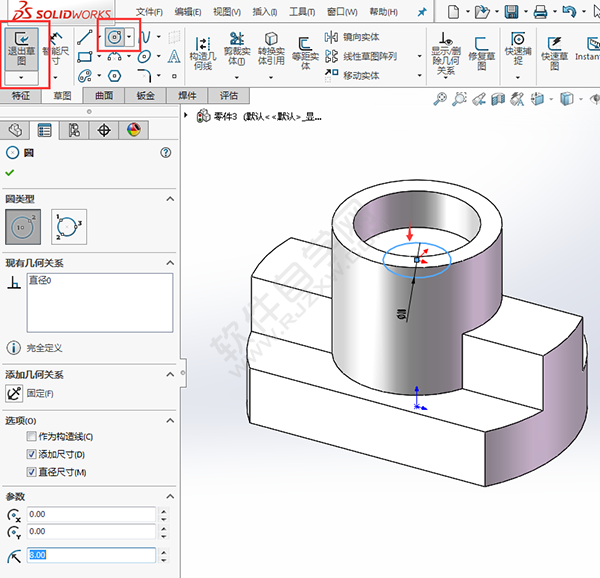Screen dimensions: 600x578
Task: Collapse the 参数 section
Action: tap(170, 497)
